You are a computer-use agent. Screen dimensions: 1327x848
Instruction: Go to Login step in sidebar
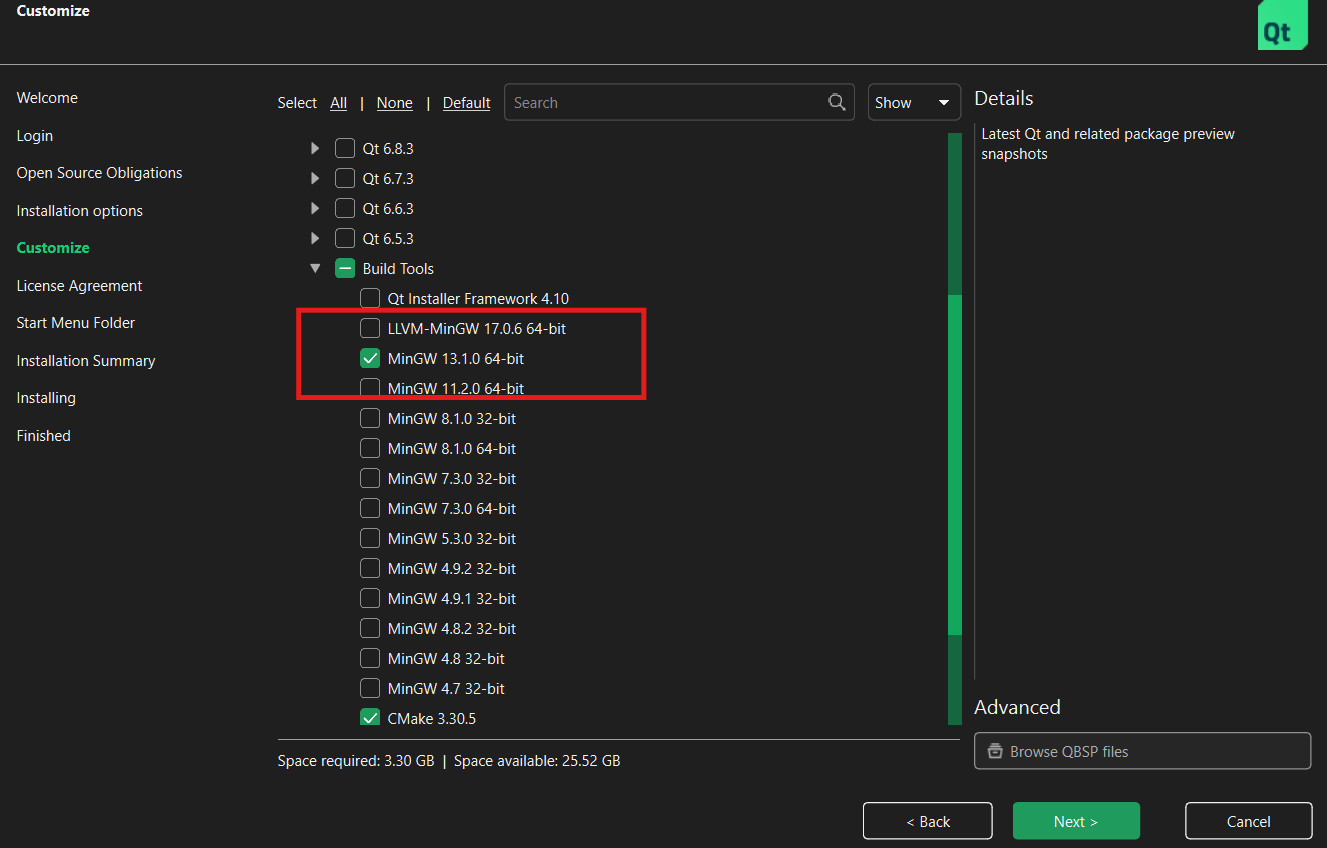coord(35,135)
